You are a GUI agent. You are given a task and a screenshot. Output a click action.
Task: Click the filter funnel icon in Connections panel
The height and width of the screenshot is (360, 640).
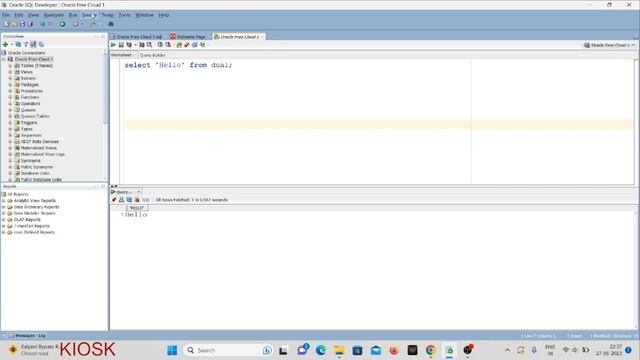click(x=26, y=44)
